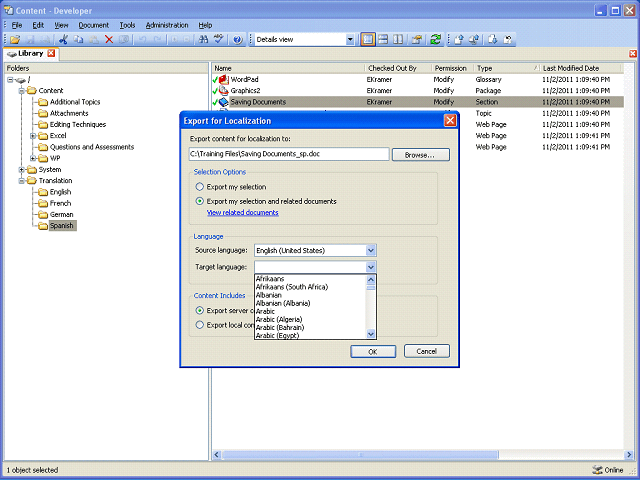
Task: Click the Saving Documents section book icon
Action: [223, 102]
